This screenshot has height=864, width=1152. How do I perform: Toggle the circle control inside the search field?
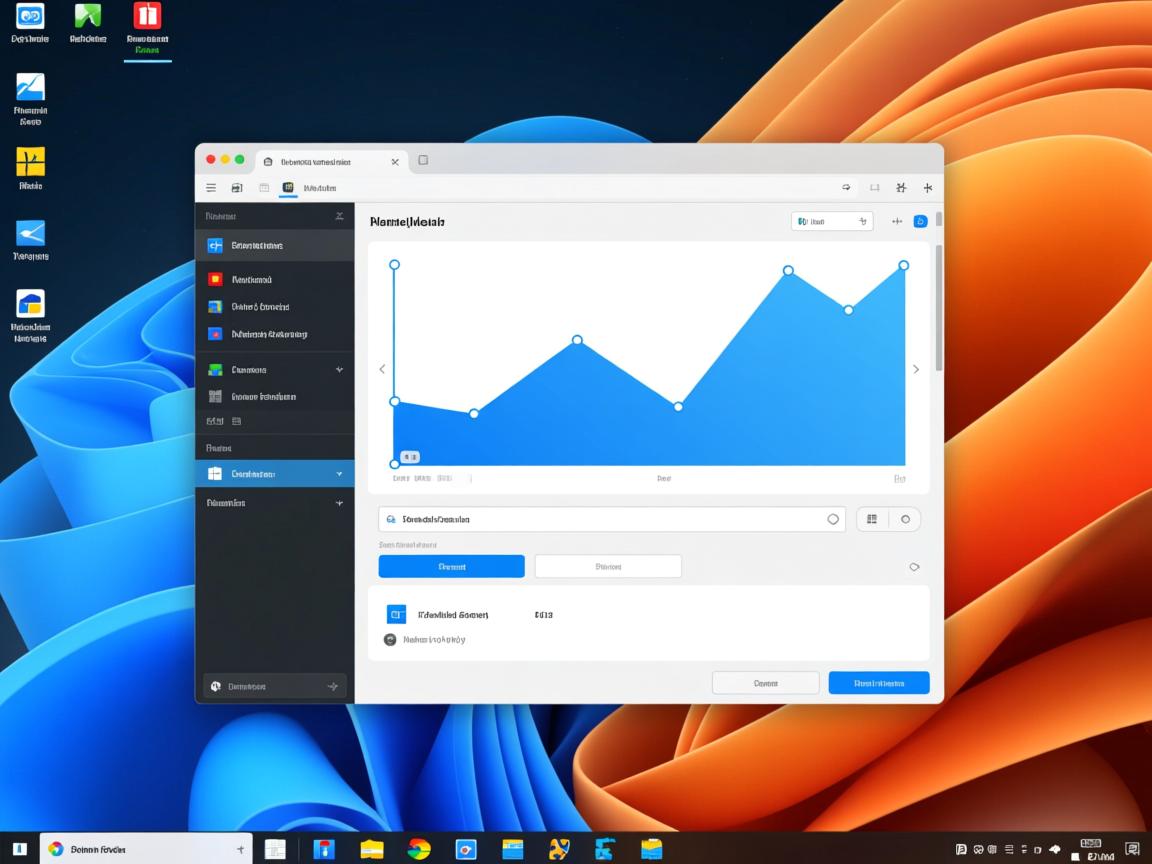coord(834,519)
